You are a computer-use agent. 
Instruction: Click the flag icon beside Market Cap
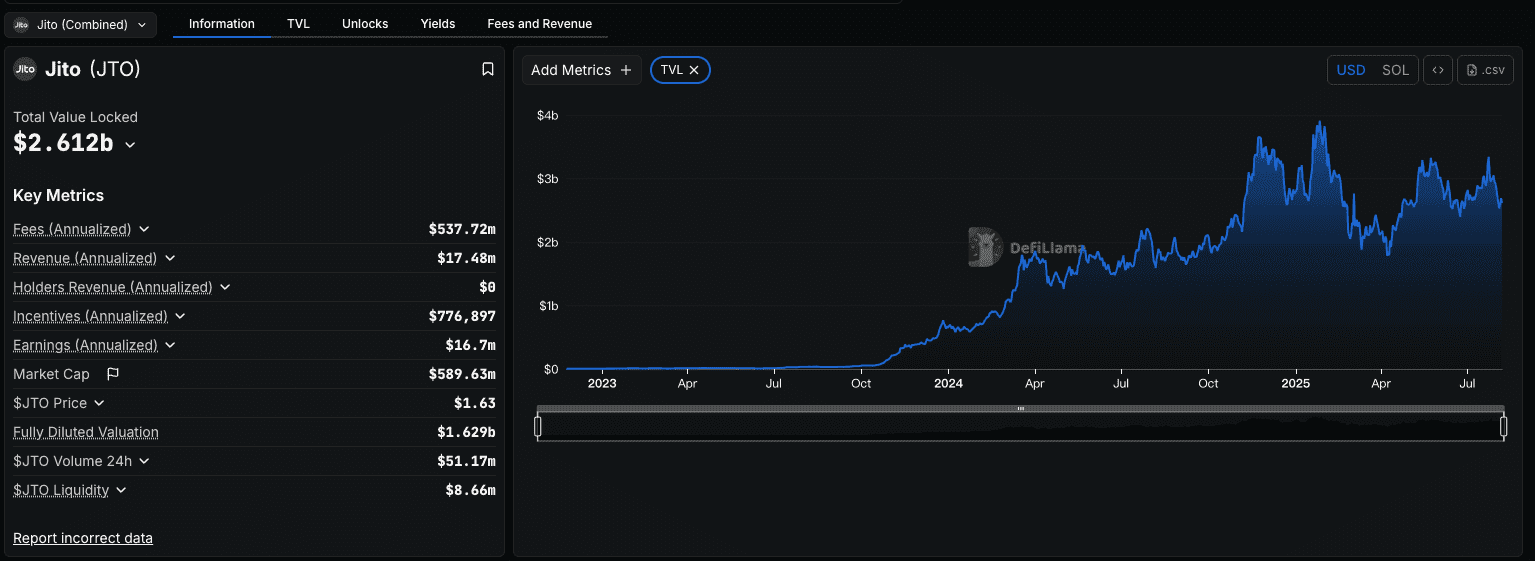tap(113, 374)
